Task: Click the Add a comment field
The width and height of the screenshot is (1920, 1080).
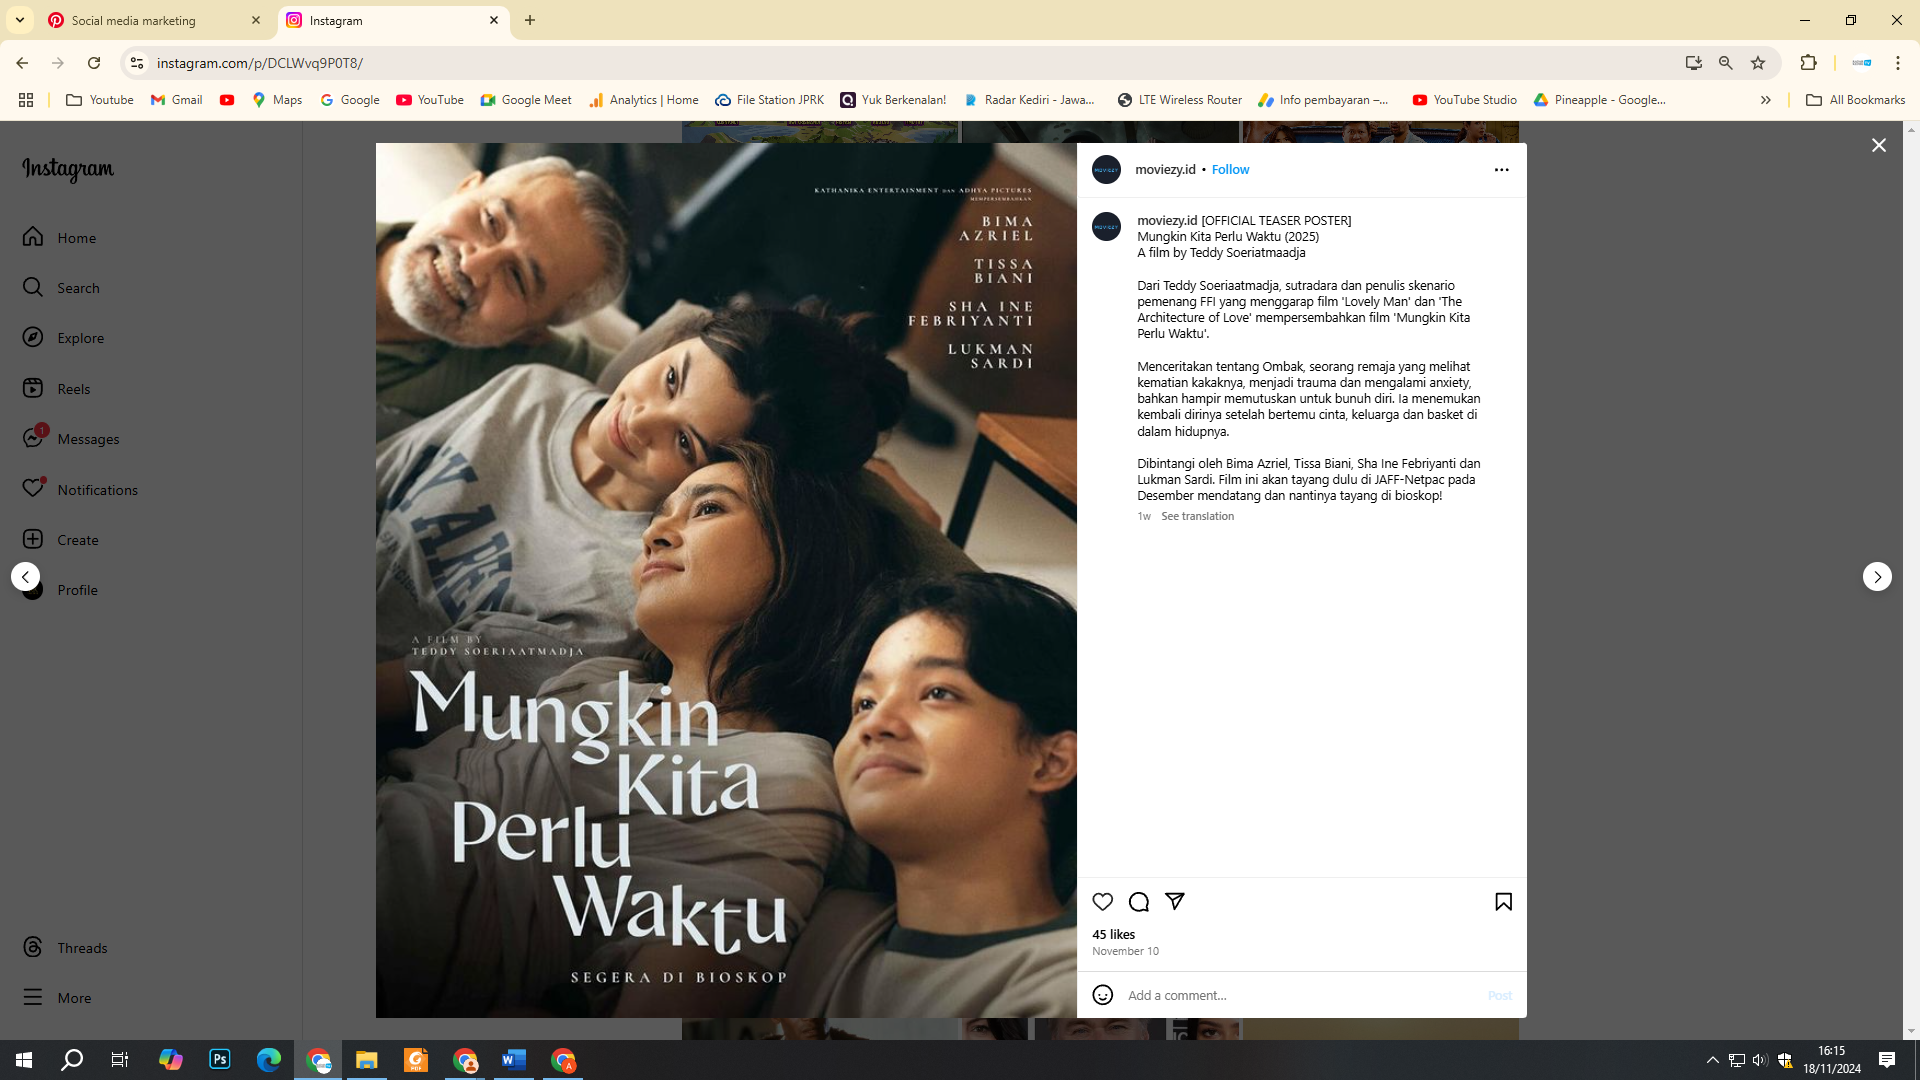Action: [x=1300, y=996]
